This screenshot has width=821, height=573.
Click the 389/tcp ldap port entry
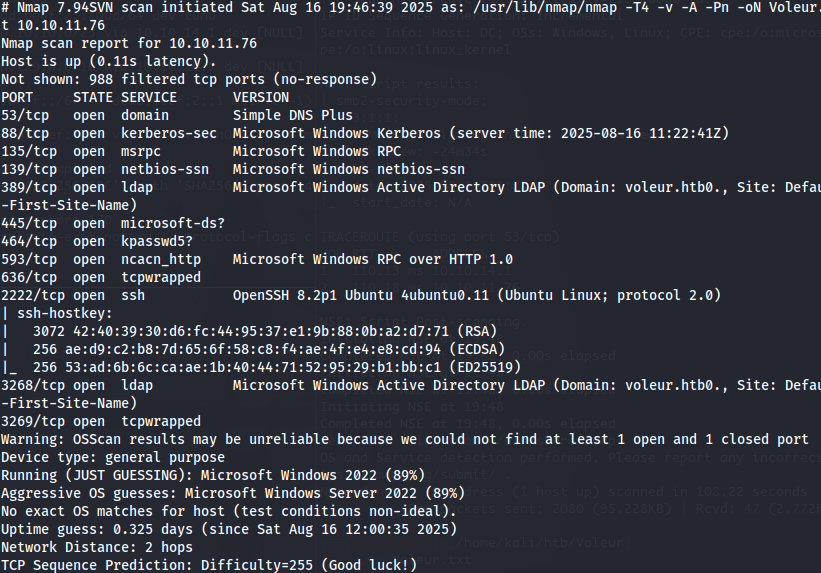410,188
